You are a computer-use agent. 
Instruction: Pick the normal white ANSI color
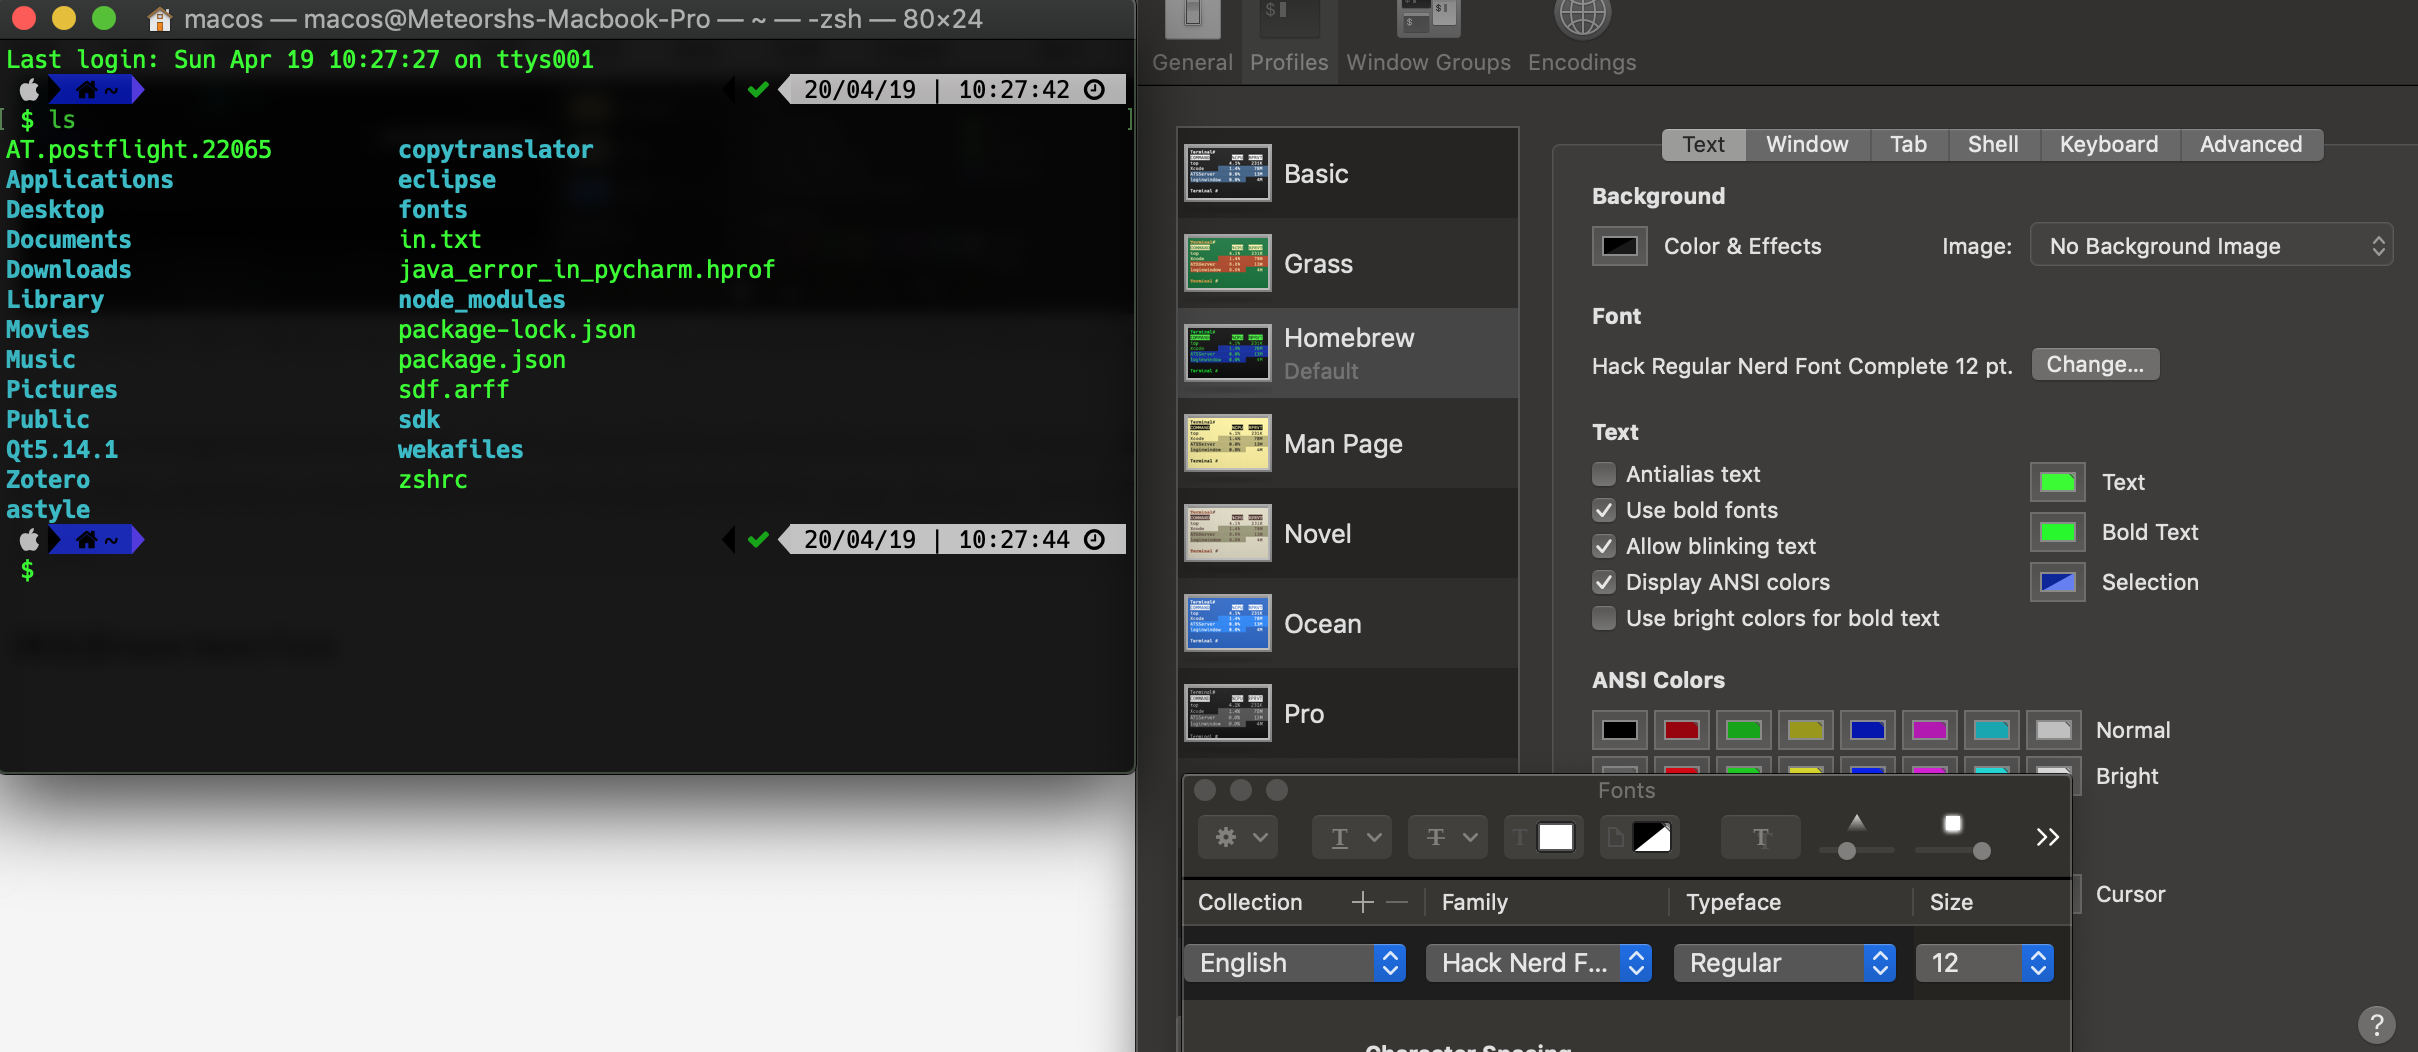[x=2053, y=730]
